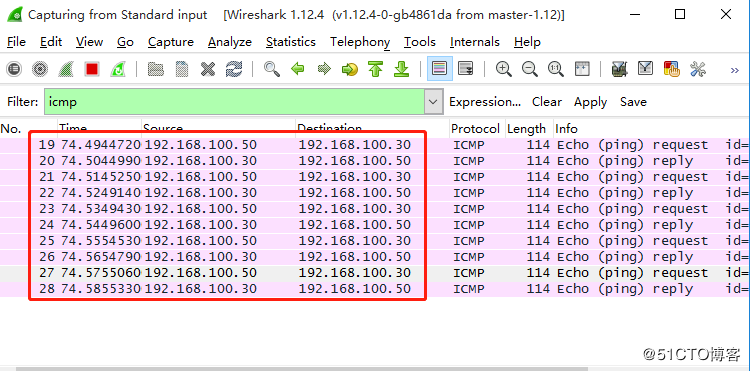
Task: Open the Analyze menu
Action: 230,42
